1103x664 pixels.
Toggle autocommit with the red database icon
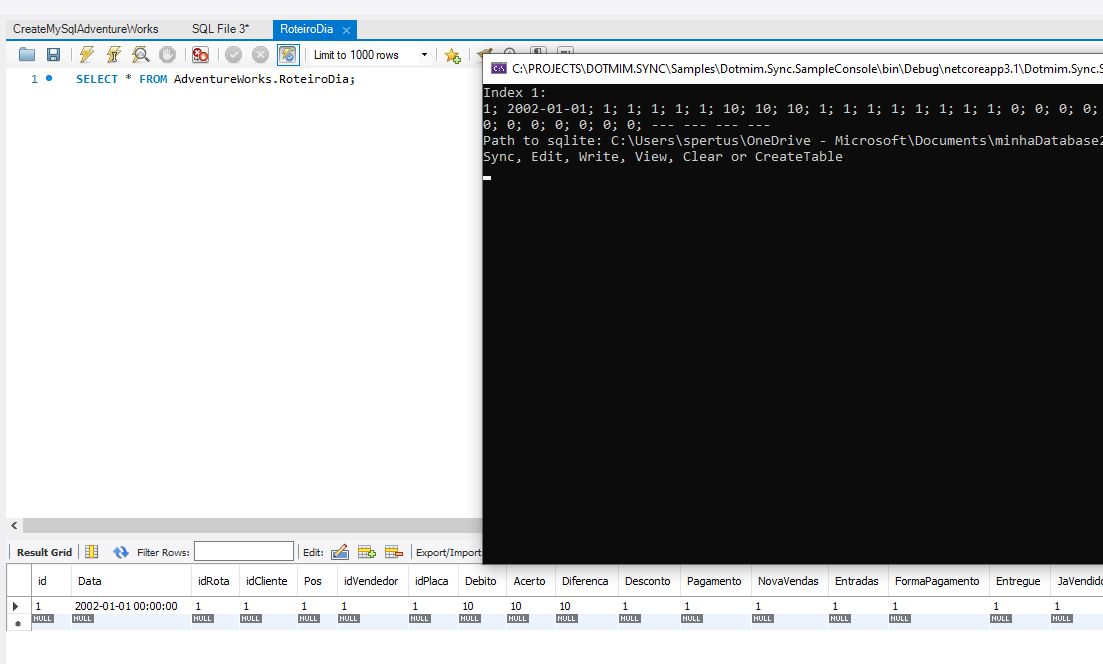point(199,54)
